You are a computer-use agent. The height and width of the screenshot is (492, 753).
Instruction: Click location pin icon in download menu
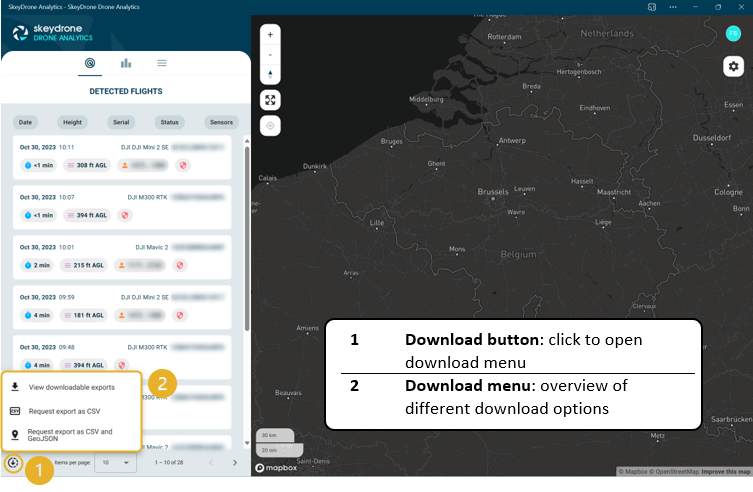[x=15, y=435]
